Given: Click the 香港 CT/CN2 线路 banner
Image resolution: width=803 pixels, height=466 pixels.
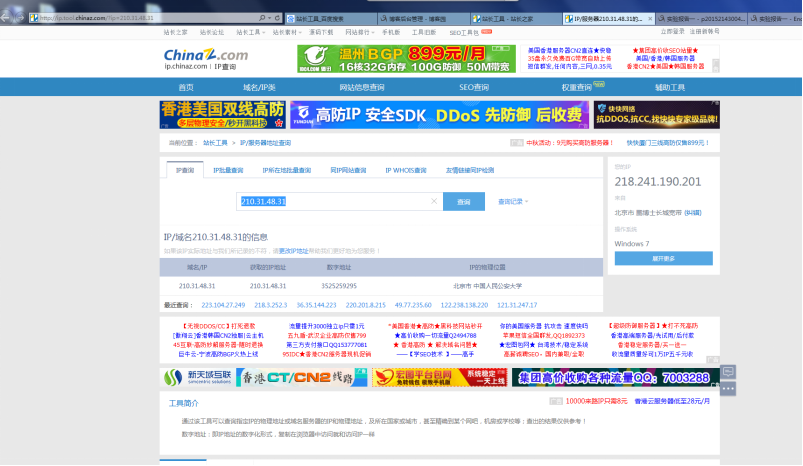Looking at the screenshot, I should pos(302,377).
